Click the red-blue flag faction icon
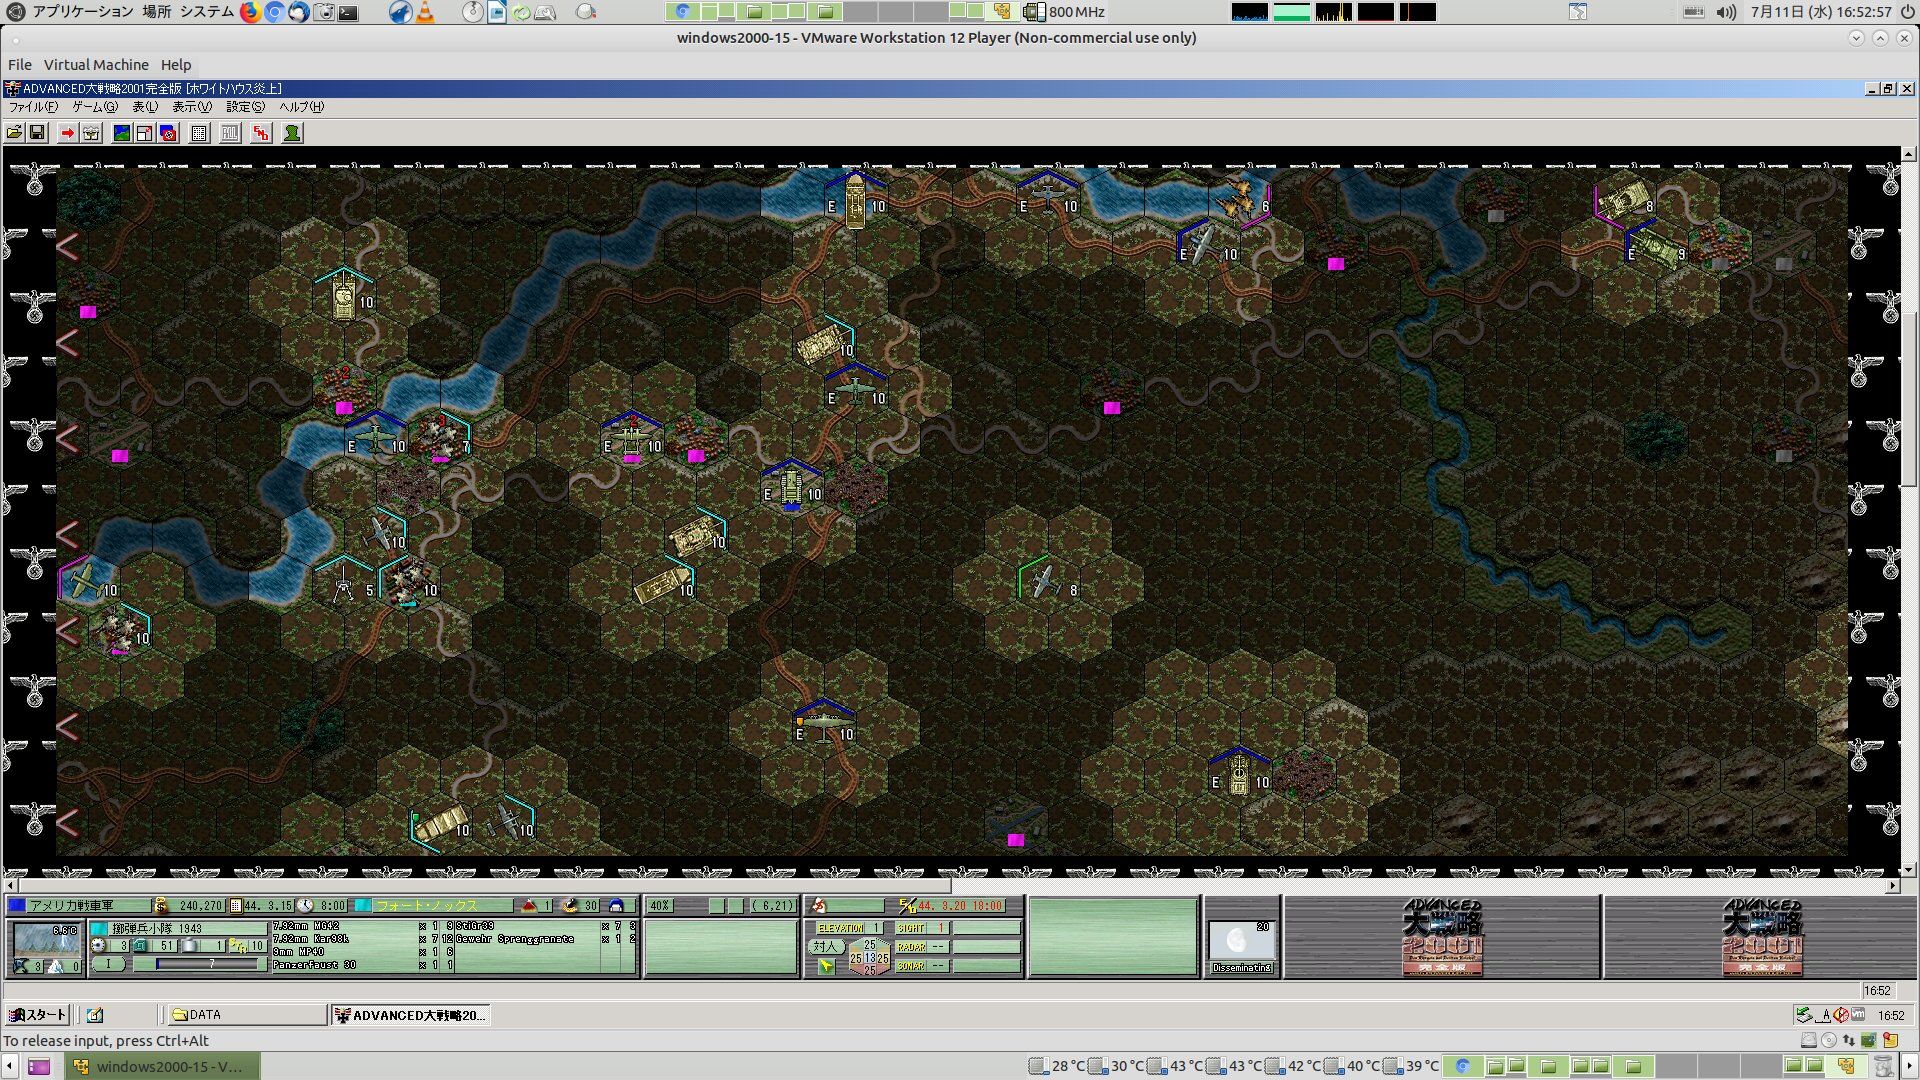1920x1080 pixels. click(168, 133)
